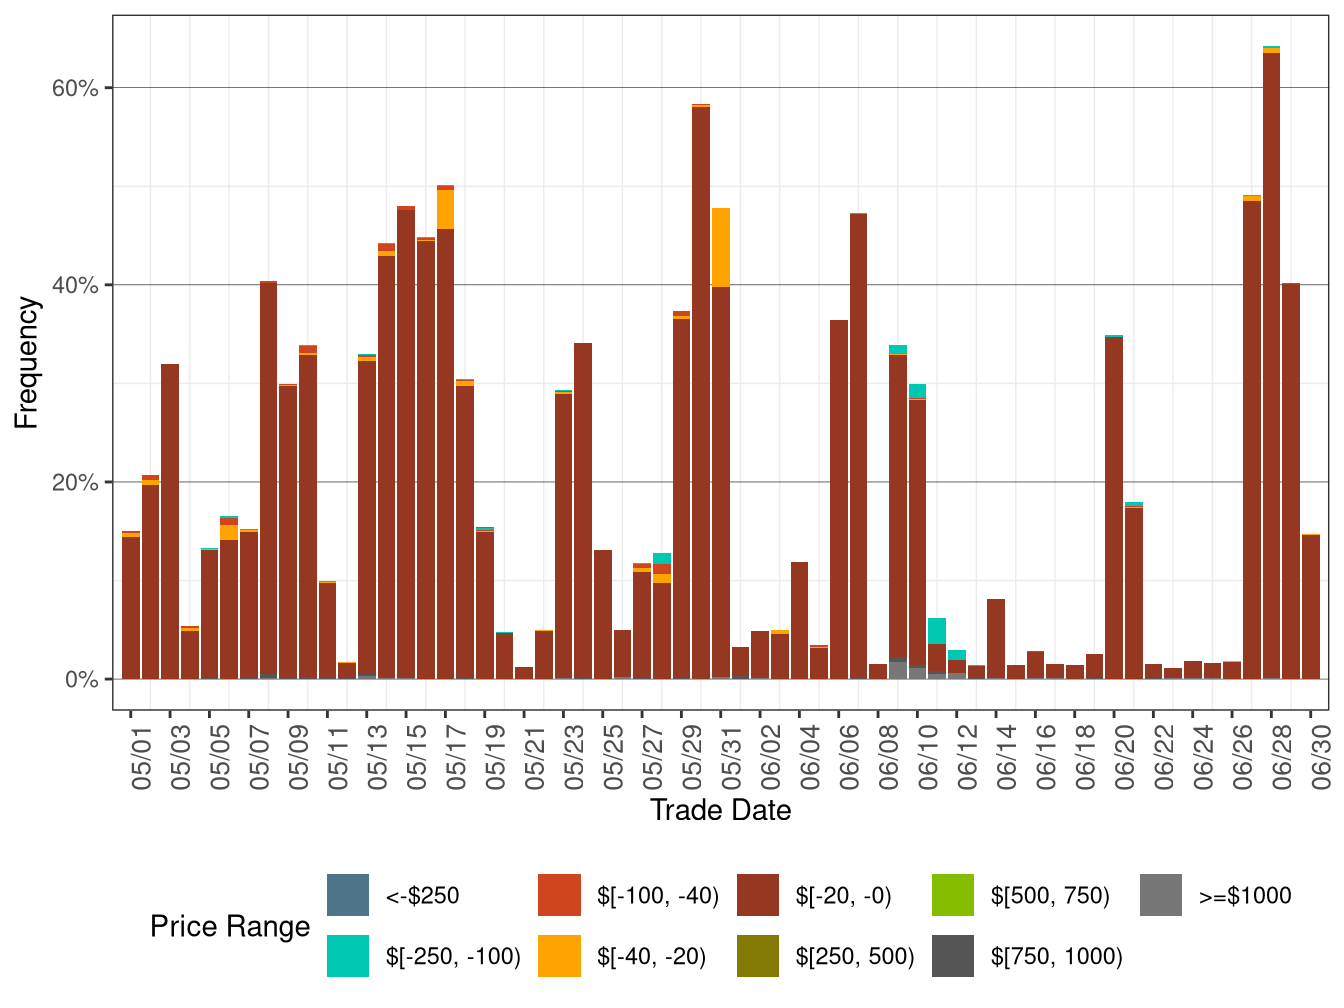
Task: Click the '>=$1000' legend label
Action: click(x=1245, y=896)
